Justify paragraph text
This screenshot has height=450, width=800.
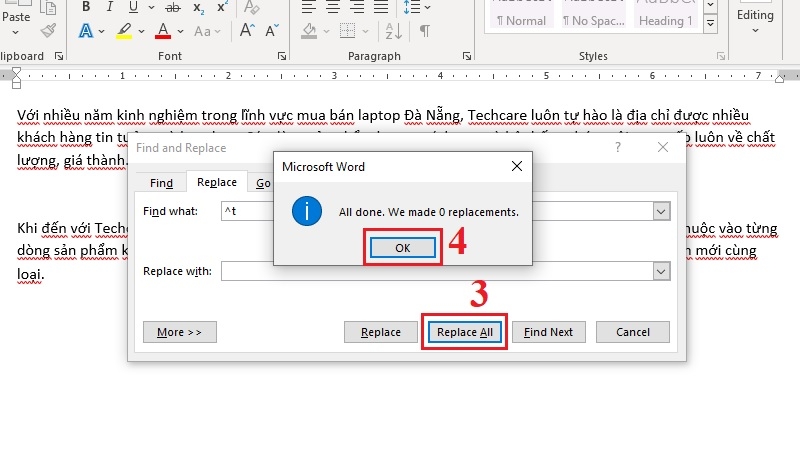(x=381, y=7)
